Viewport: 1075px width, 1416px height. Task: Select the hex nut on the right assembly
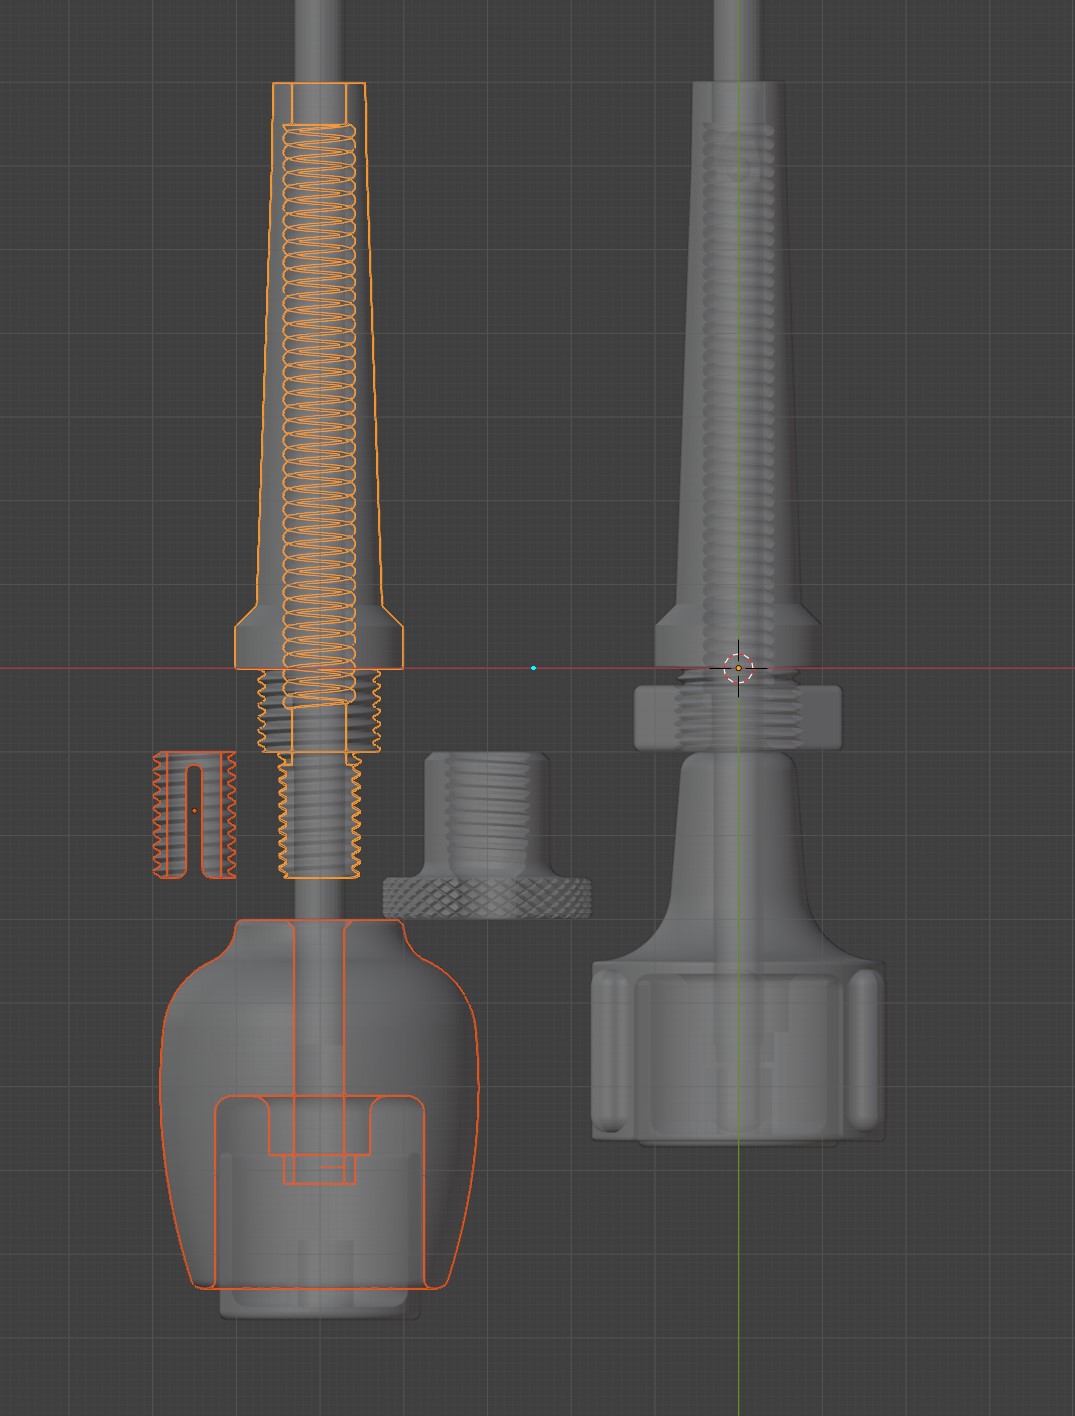point(738,716)
